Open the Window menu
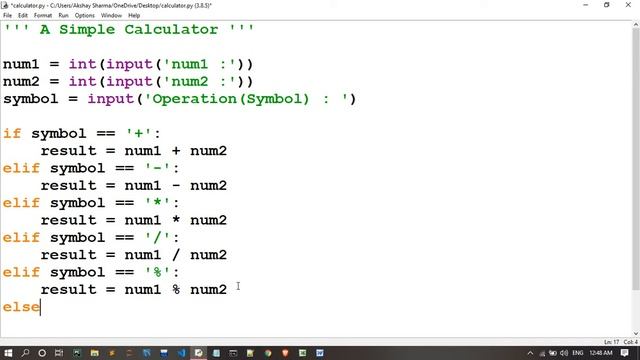 (111, 16)
